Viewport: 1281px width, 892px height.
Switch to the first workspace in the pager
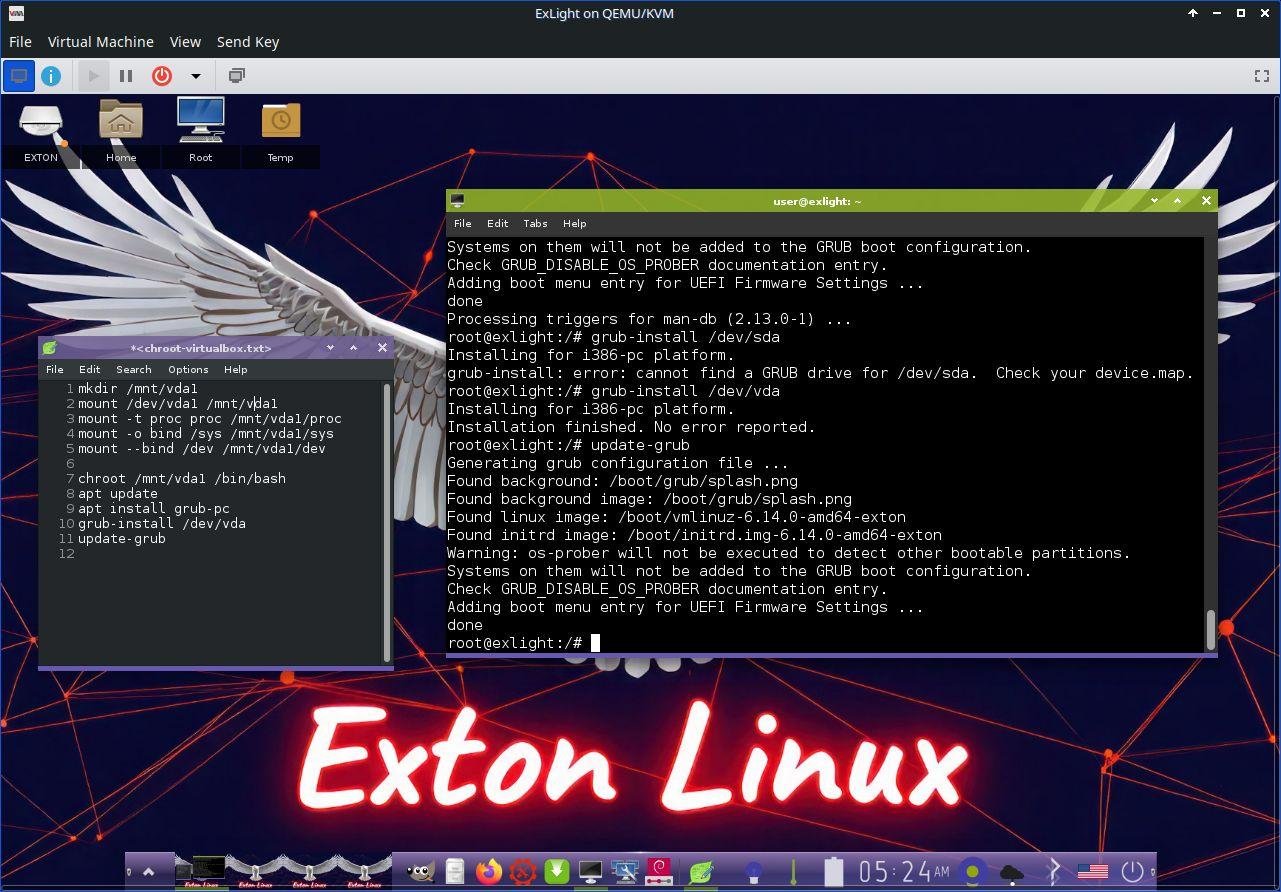(x=201, y=872)
